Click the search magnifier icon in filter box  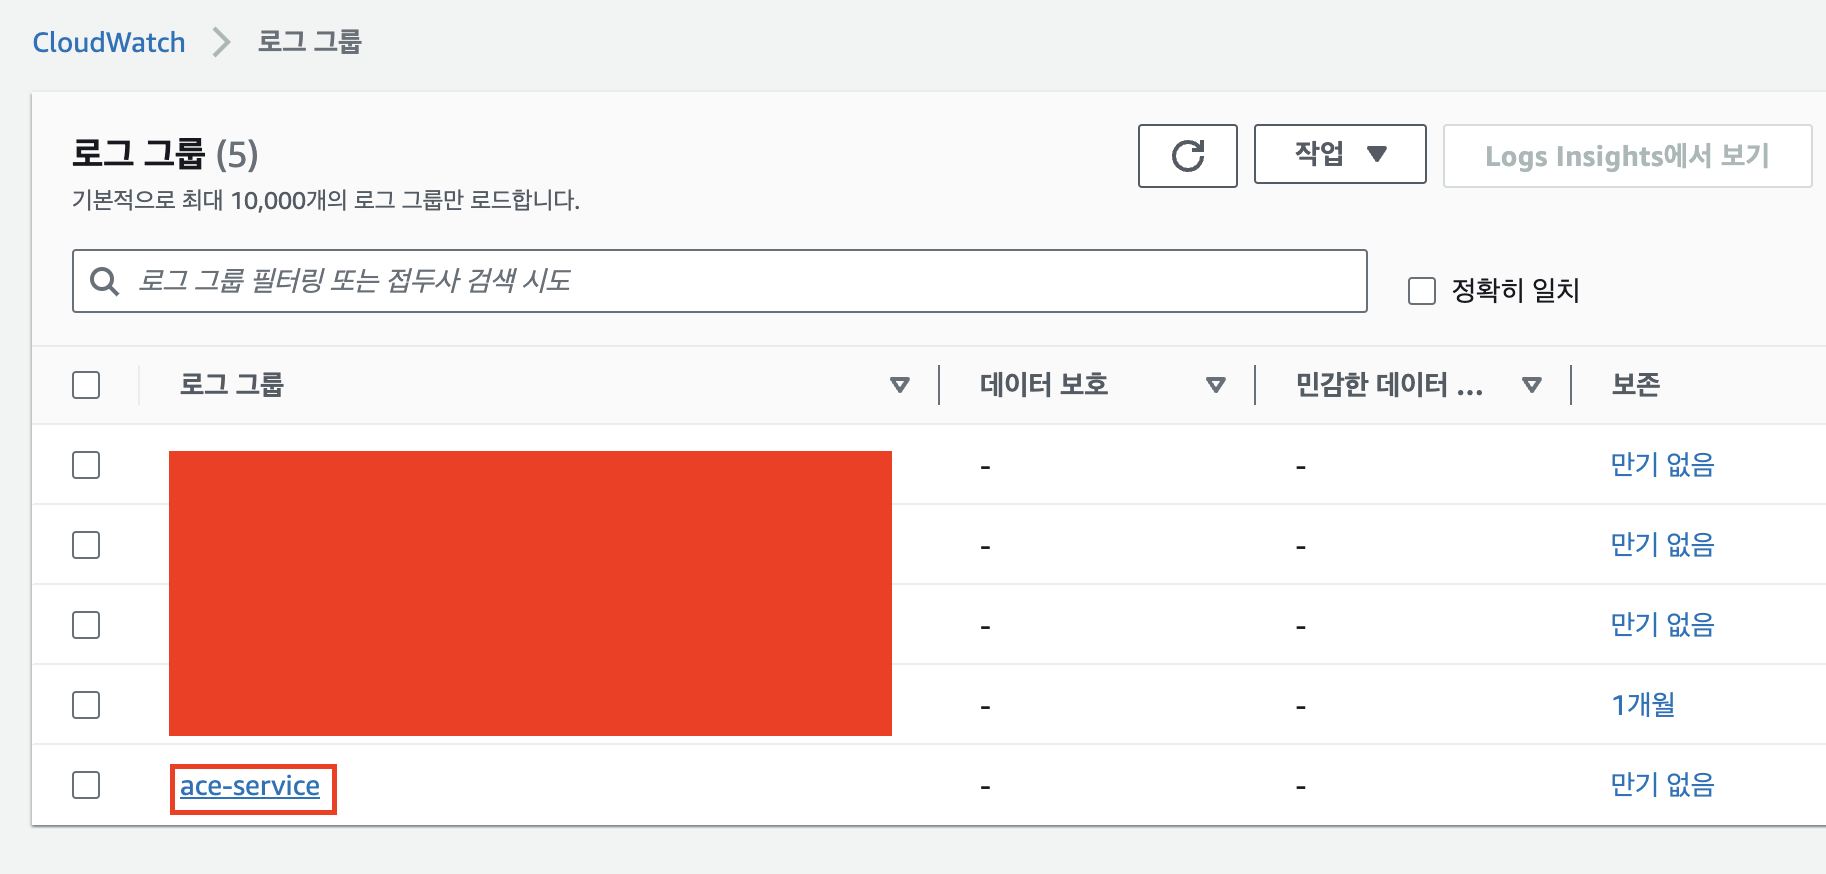point(104,281)
